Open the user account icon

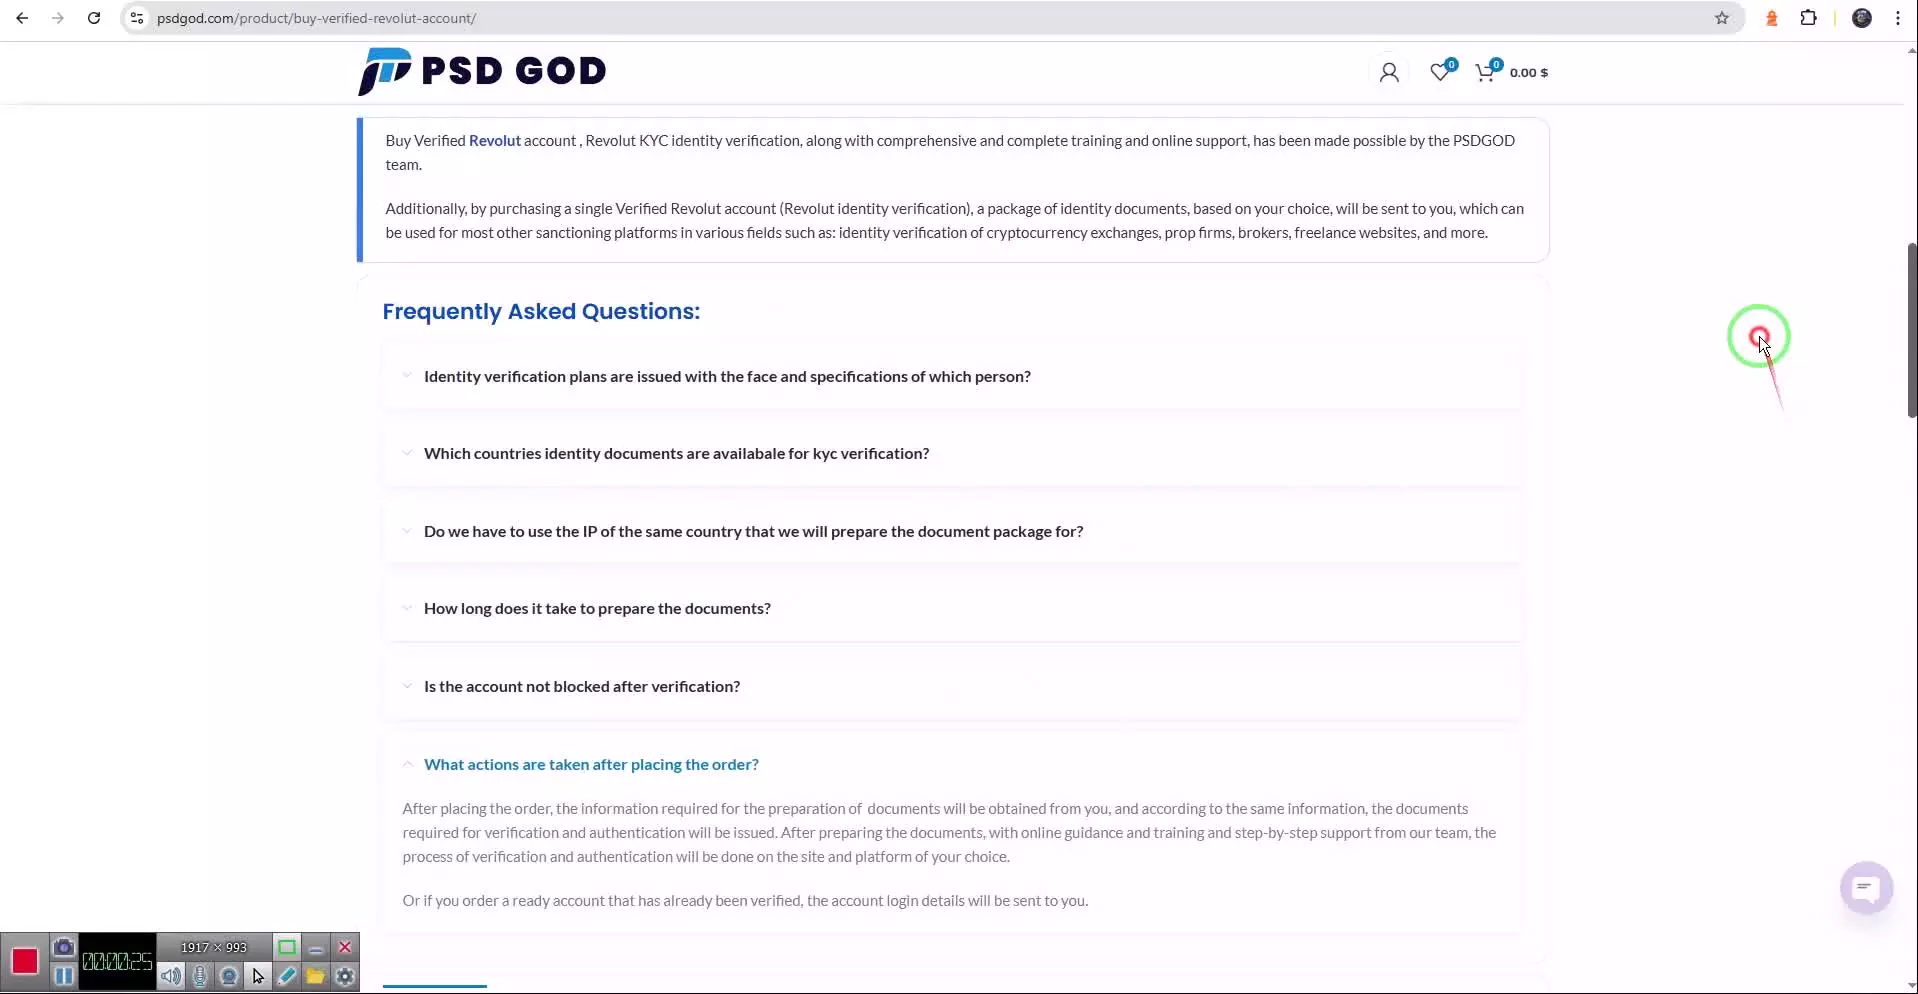1389,72
